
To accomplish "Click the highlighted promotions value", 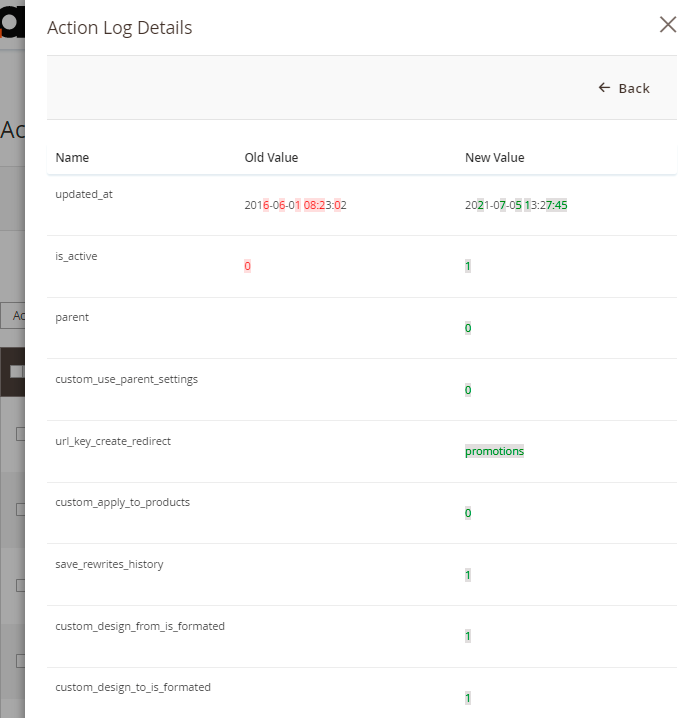I will 494,451.
